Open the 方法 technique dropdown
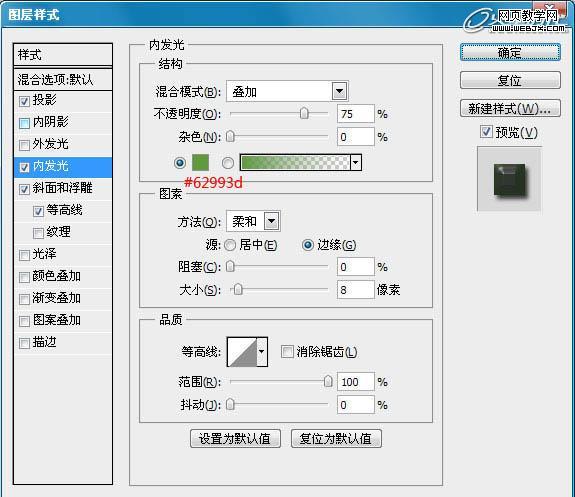 tap(271, 221)
